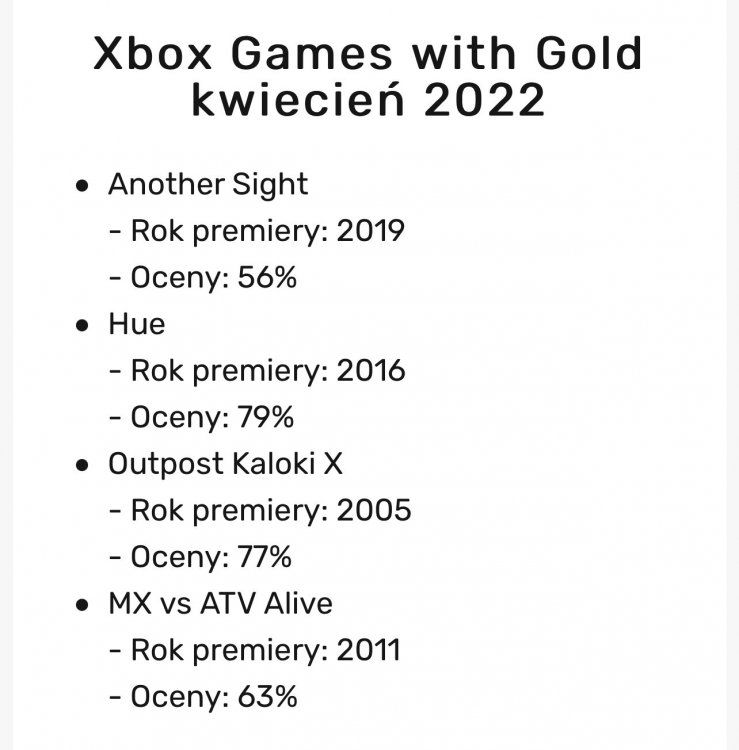Click the MX vs ATV Alive title
739x750 pixels.
coord(220,603)
